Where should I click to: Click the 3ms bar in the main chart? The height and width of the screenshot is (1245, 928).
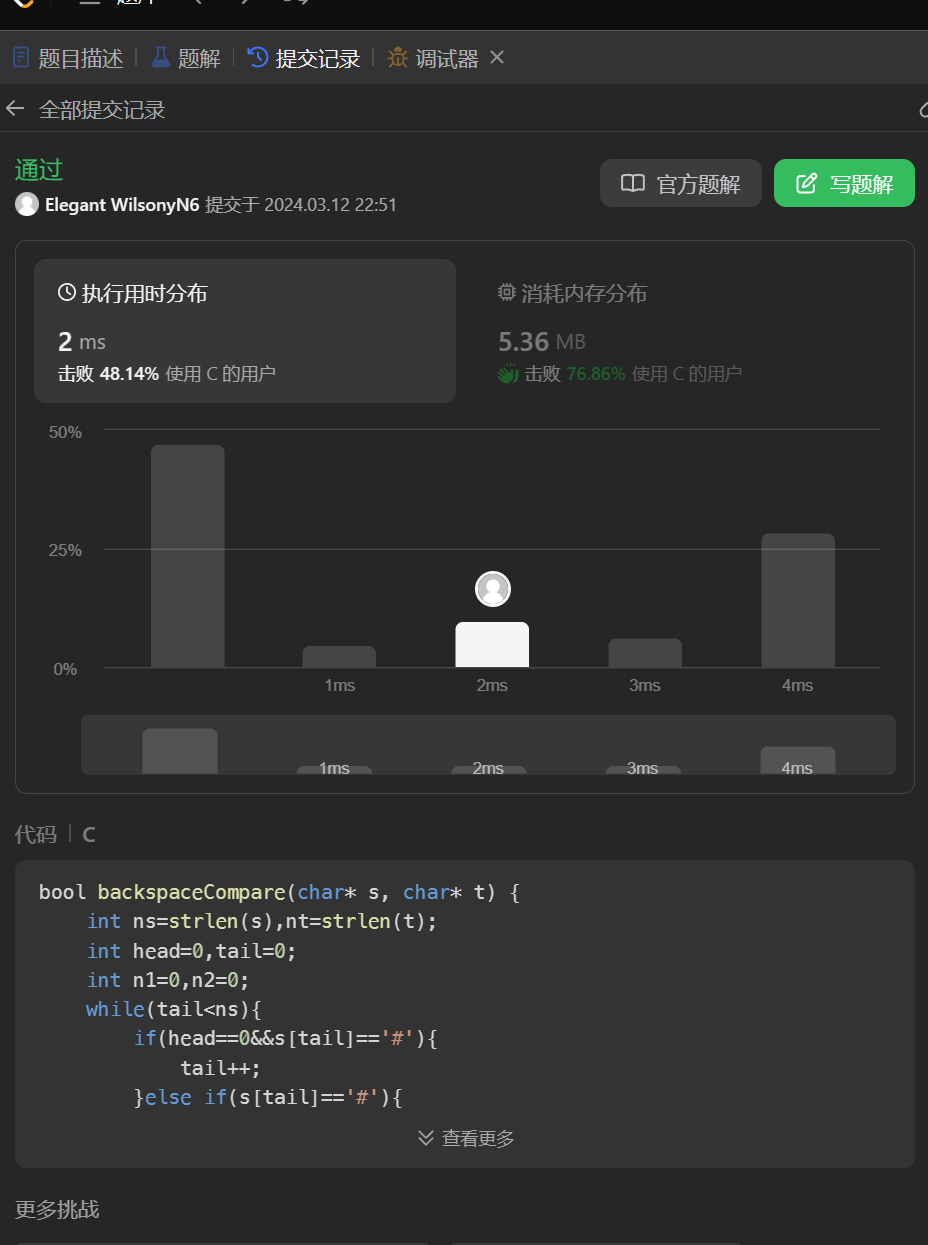[645, 653]
